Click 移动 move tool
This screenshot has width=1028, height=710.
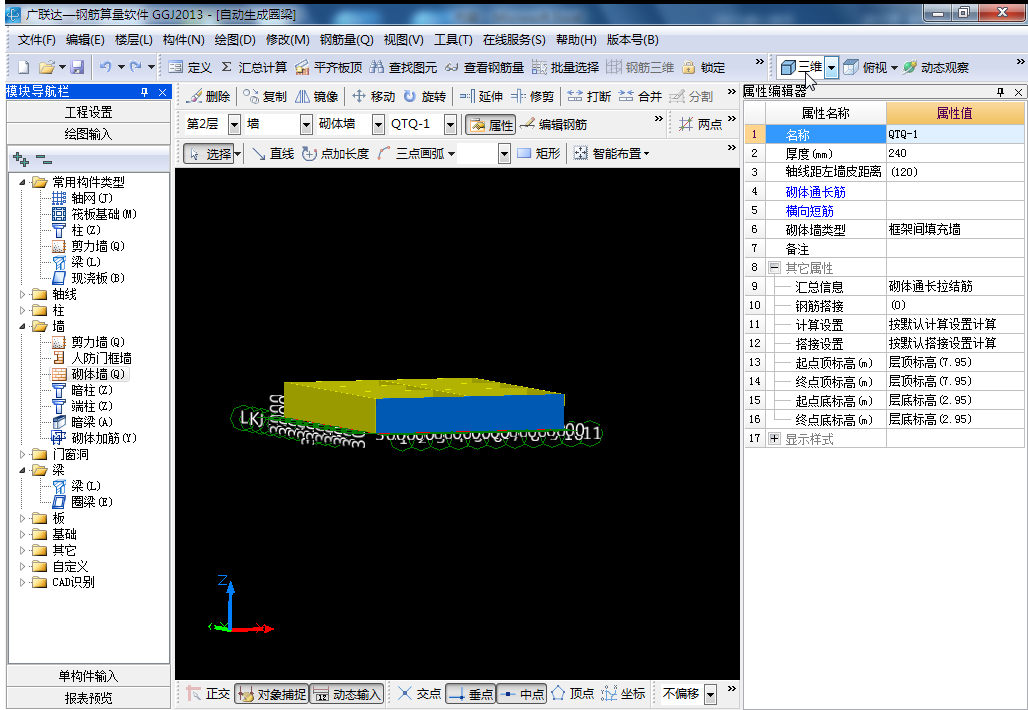pyautogui.click(x=374, y=96)
